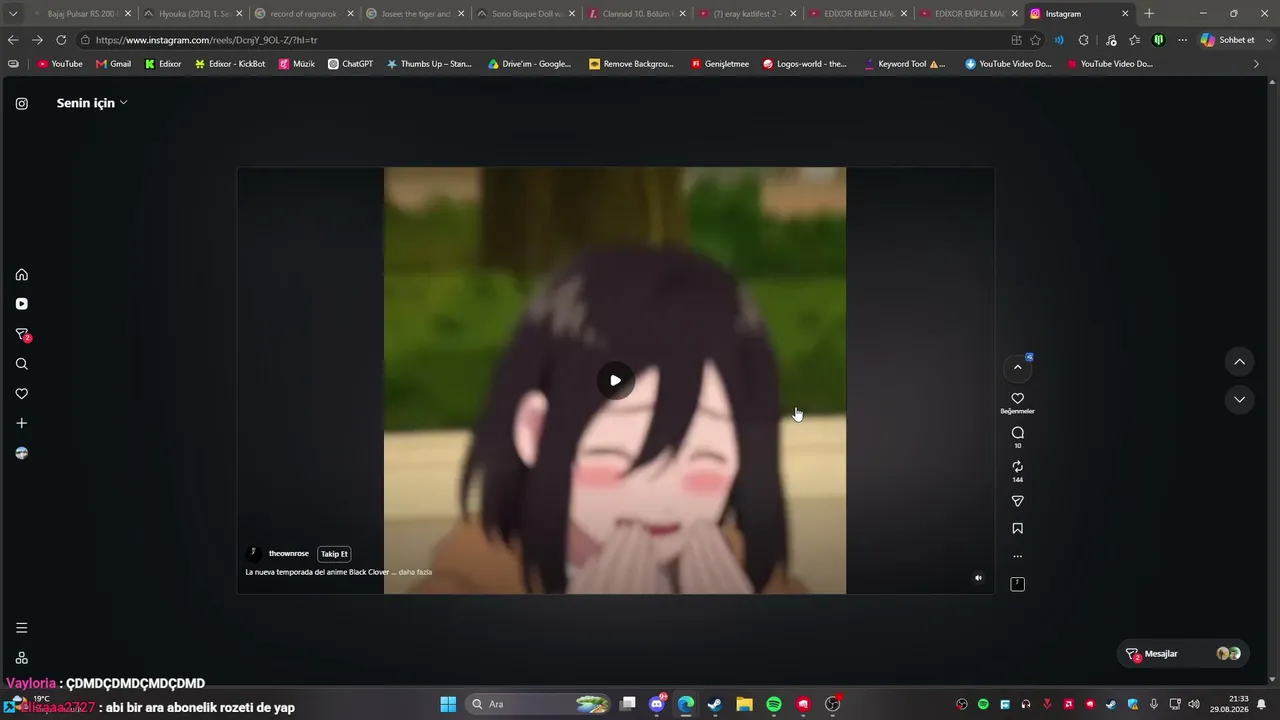
Task: Open the profile avatar in the left sidebar
Action: pos(21,453)
